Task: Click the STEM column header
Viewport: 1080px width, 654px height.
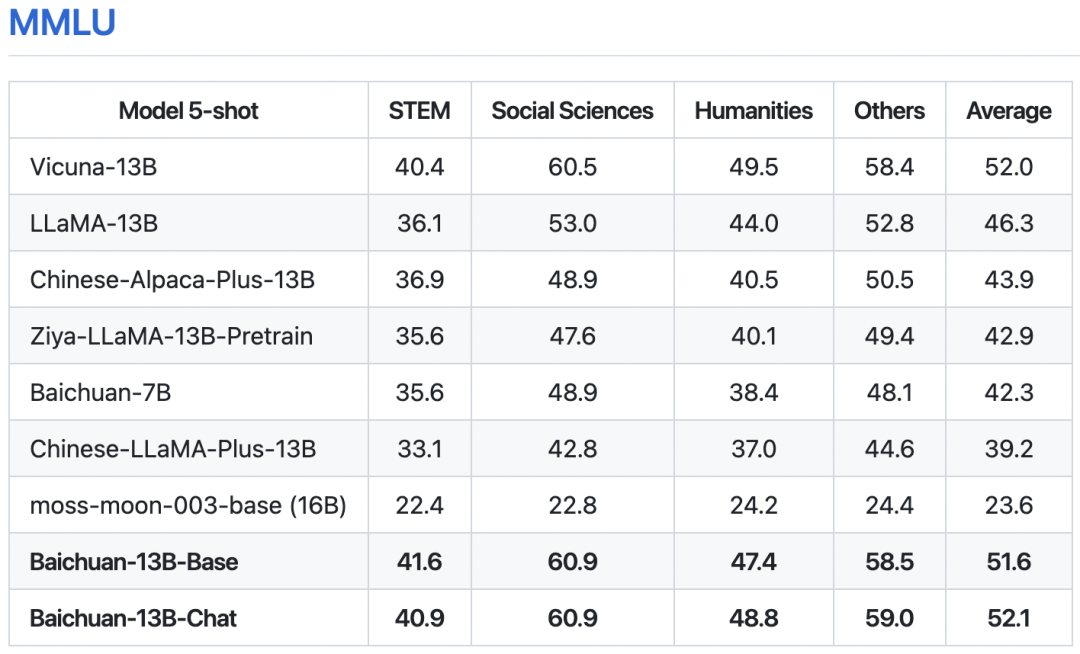Action: click(419, 111)
